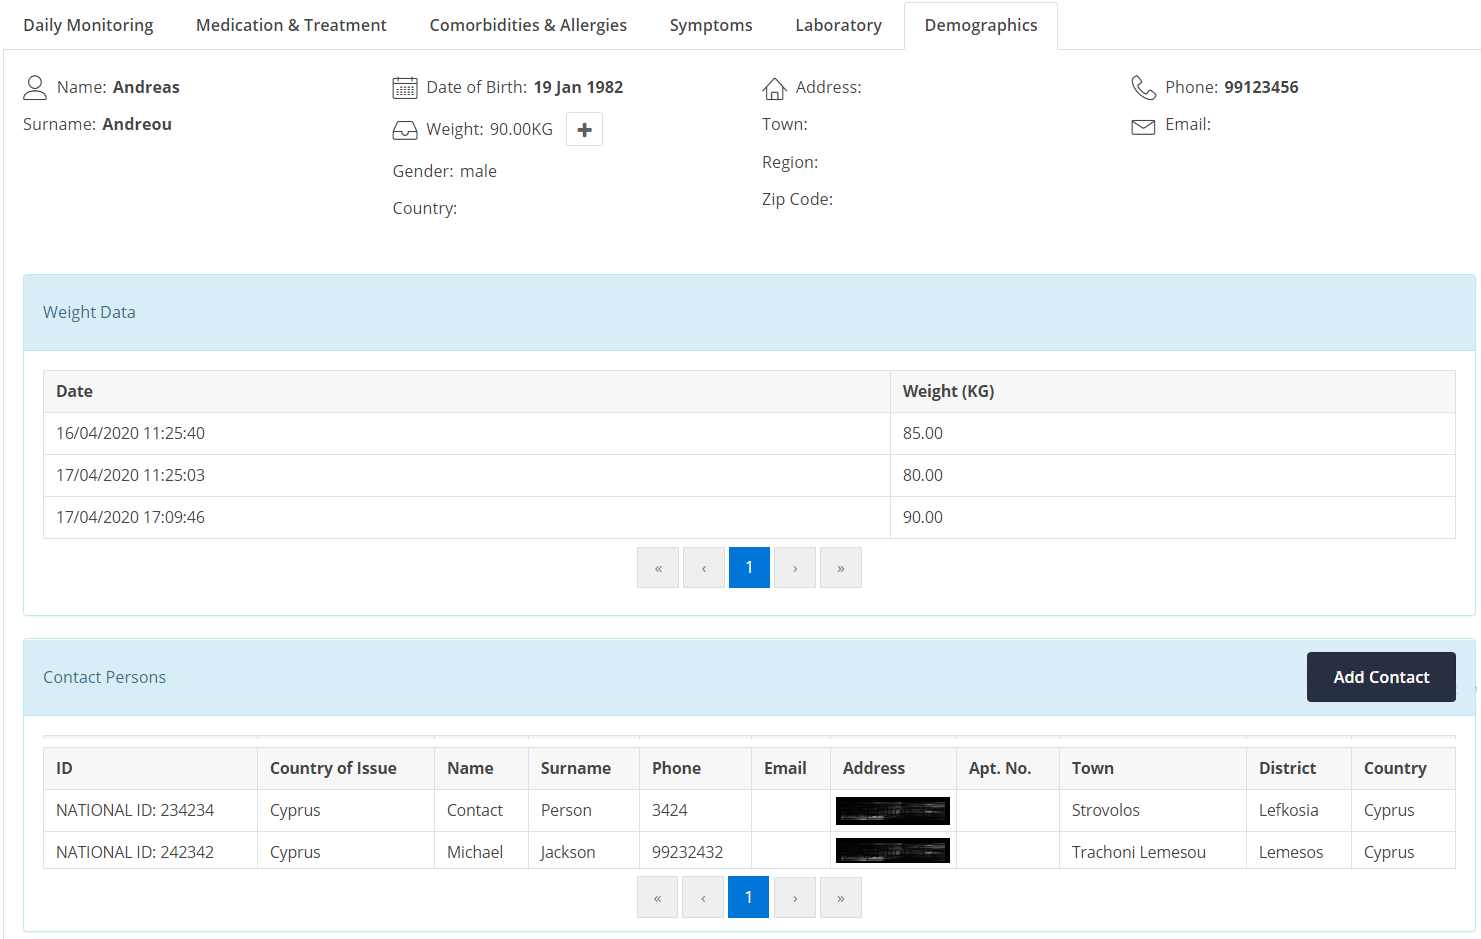
Task: Go to last page of Weight Data
Action: pos(840,568)
